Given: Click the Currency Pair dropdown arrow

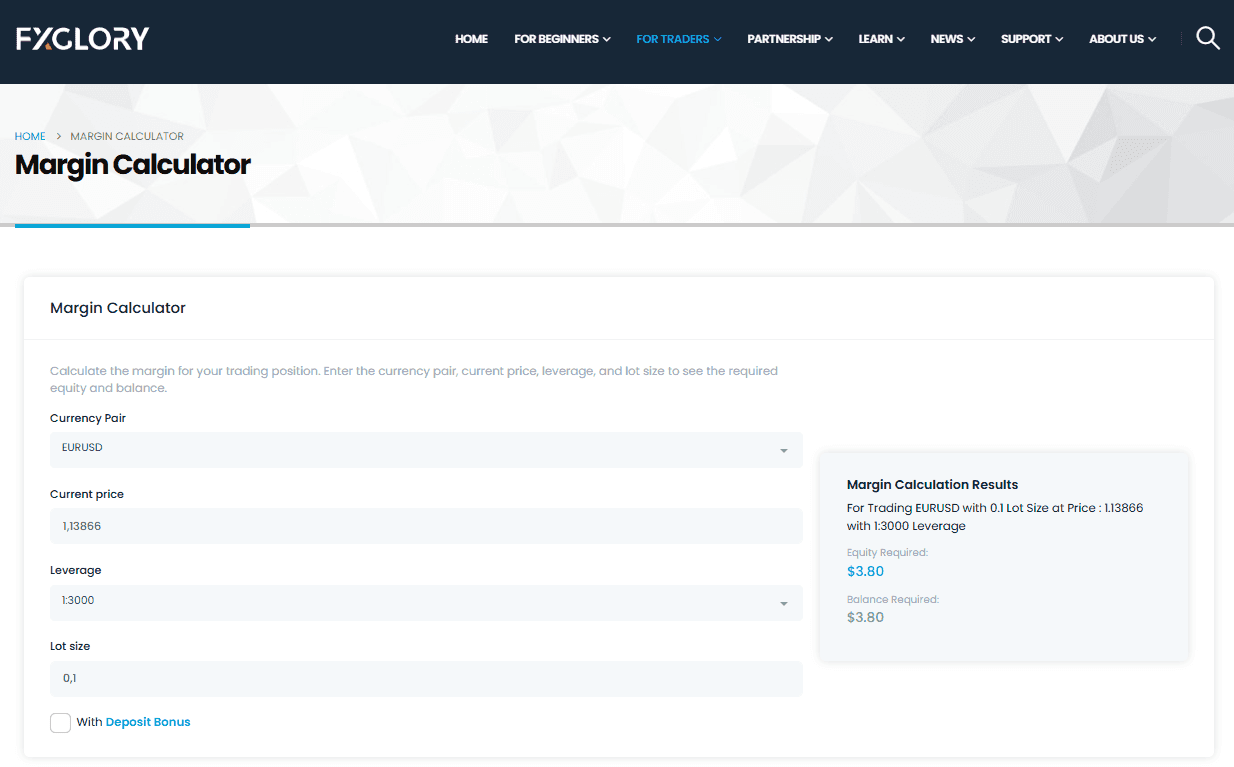Looking at the screenshot, I should tap(784, 451).
